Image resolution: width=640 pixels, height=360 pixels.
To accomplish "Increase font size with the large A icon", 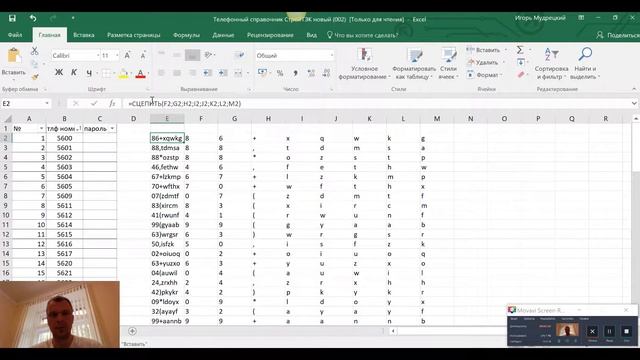I will point(127,55).
